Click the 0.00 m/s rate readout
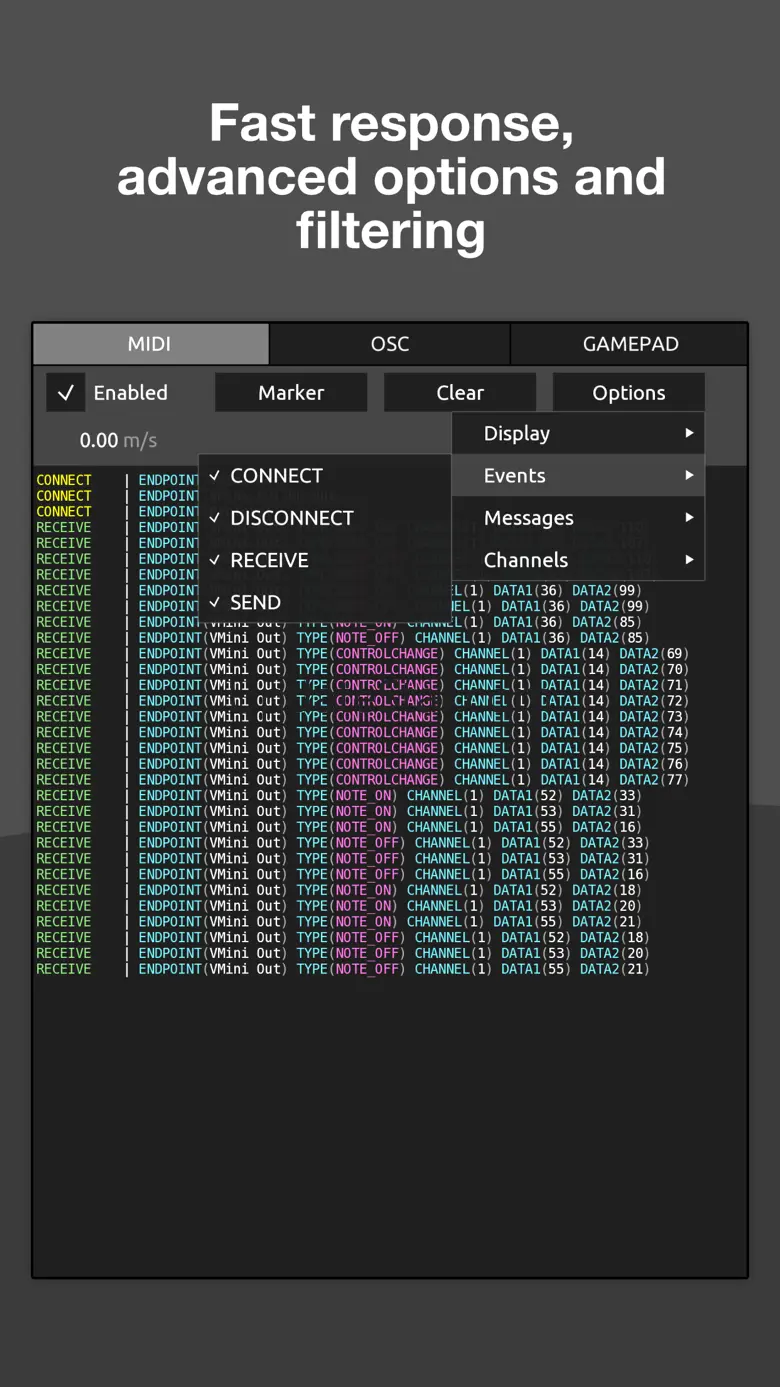This screenshot has width=780, height=1387. 118,440
